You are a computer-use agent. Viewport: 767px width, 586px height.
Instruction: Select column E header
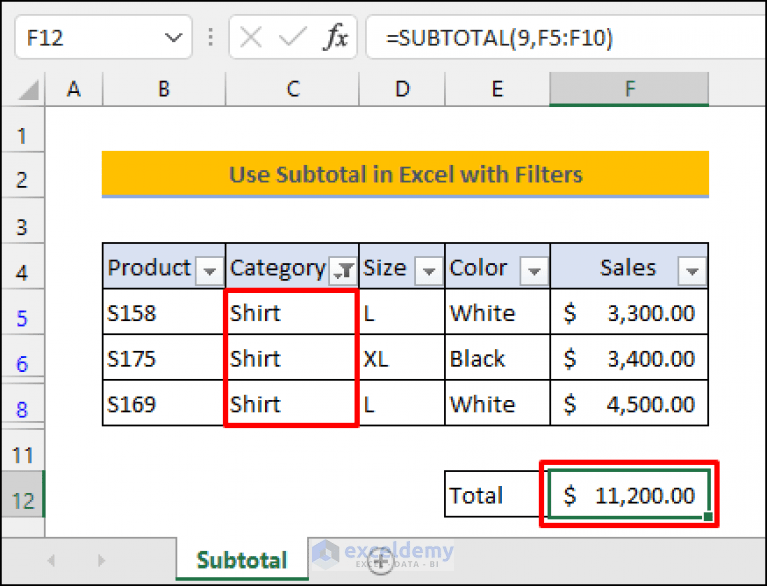497,89
